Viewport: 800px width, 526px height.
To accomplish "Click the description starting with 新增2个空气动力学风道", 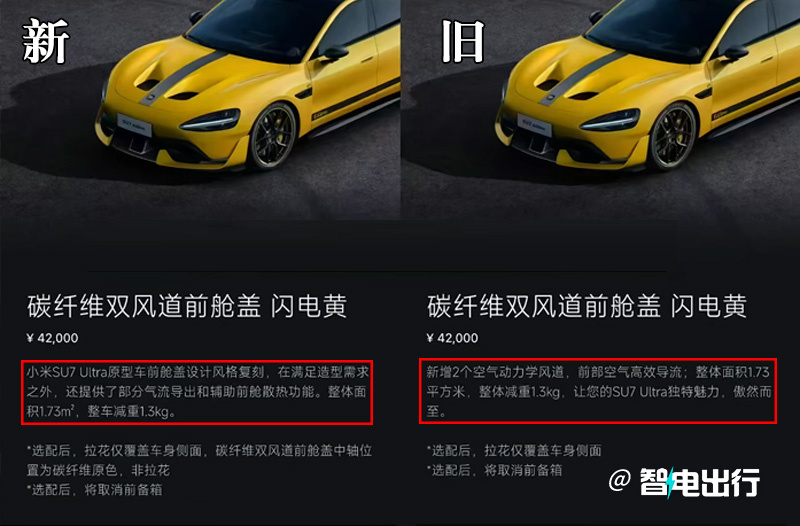I will (x=598, y=391).
